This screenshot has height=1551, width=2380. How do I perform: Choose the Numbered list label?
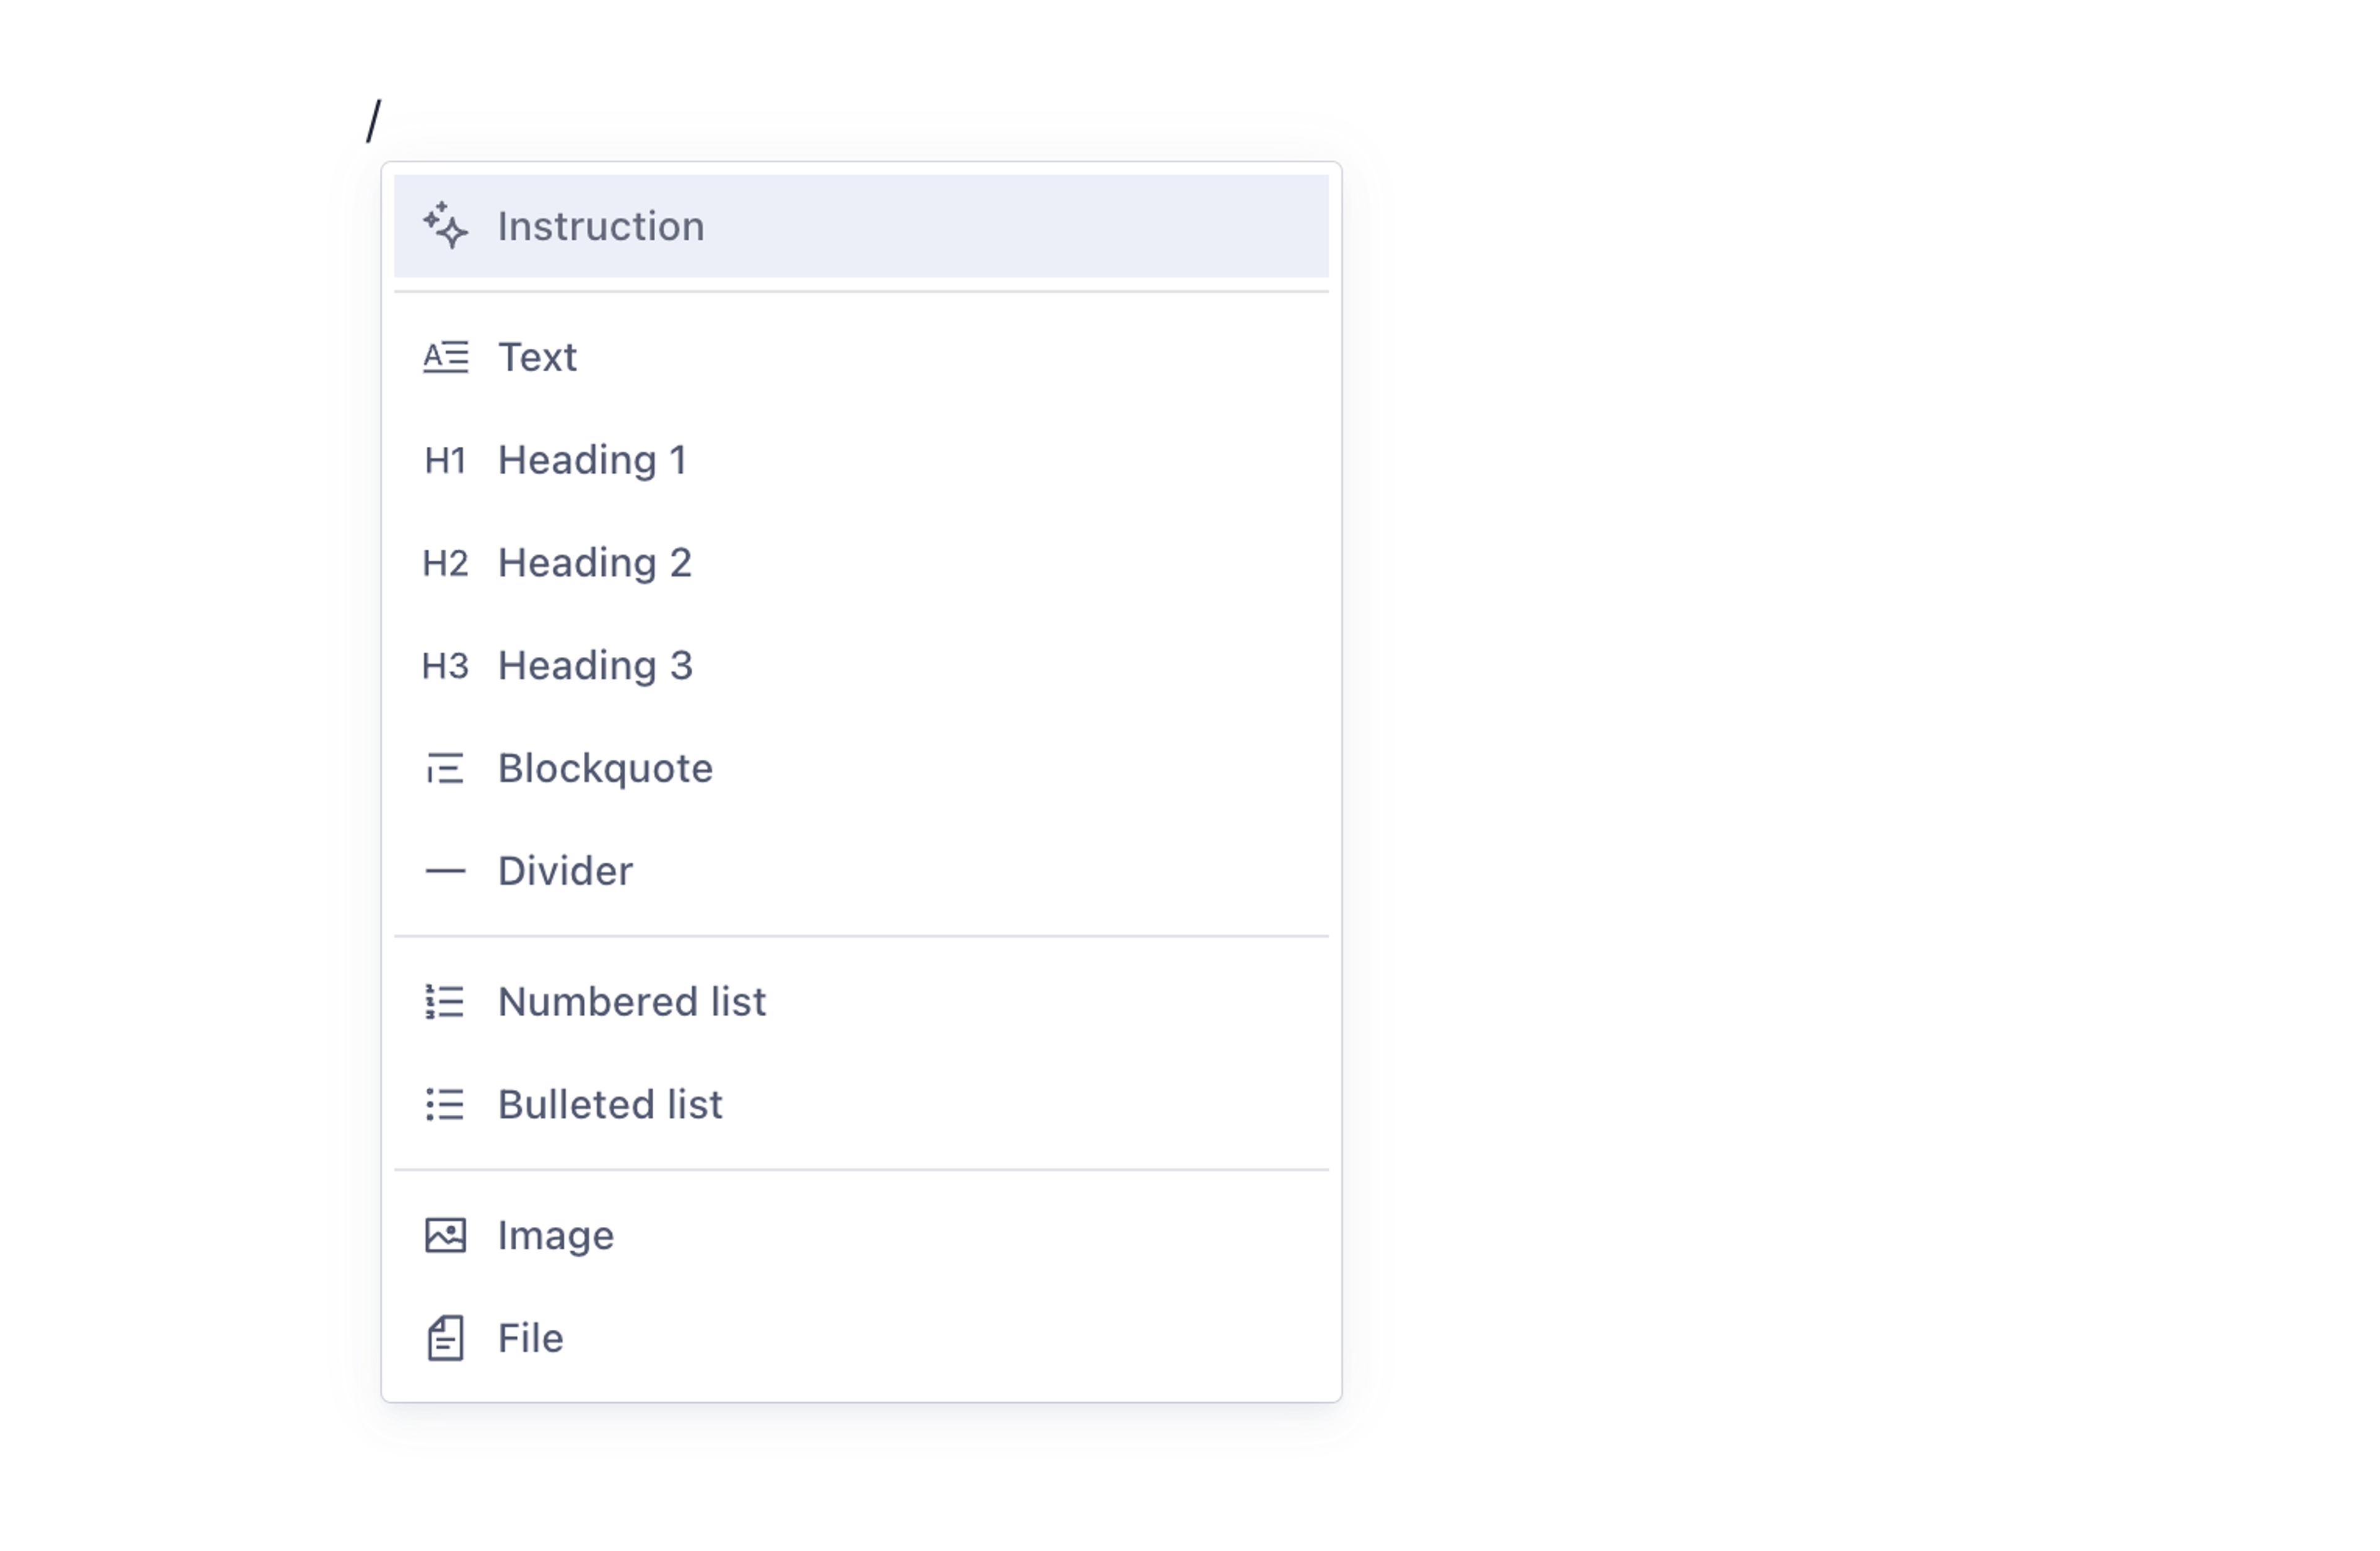tap(632, 1002)
